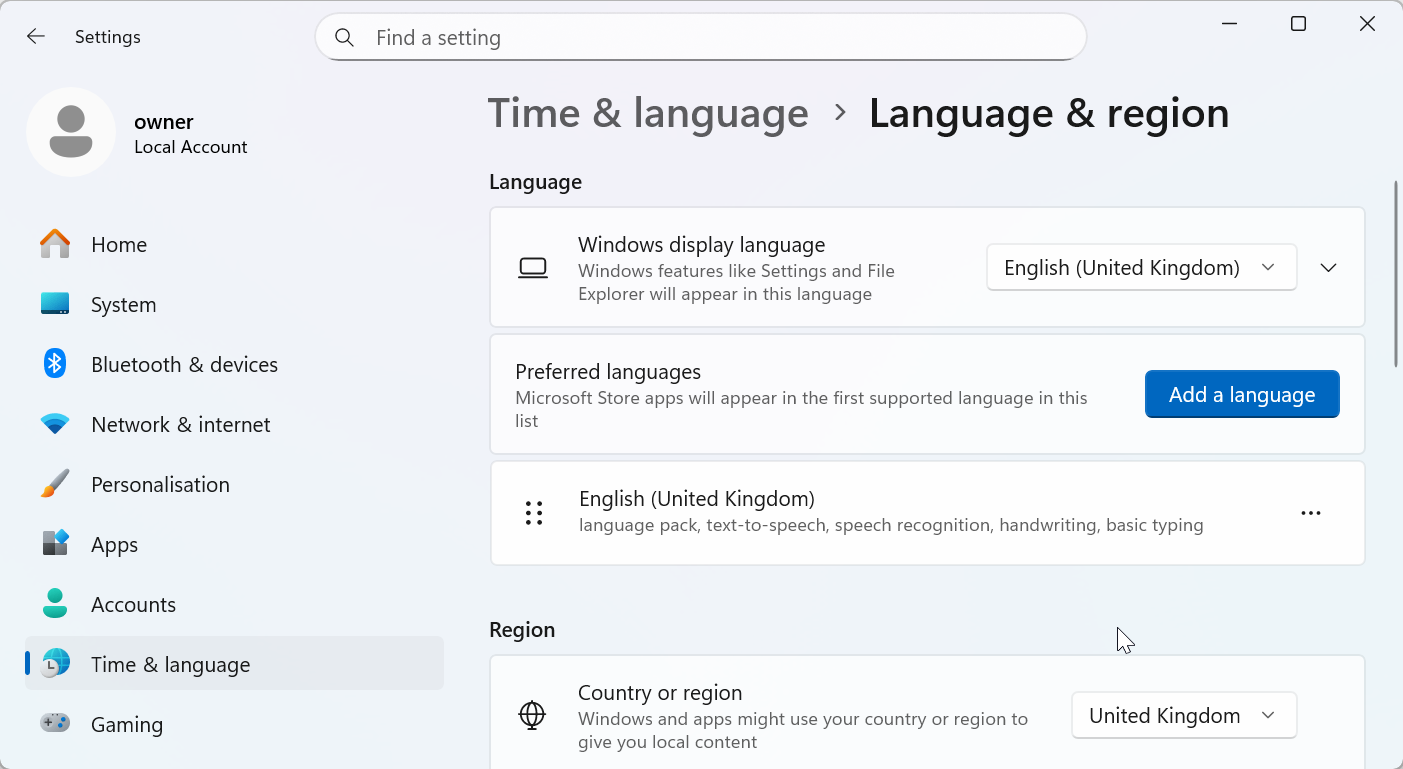Select the Apps icon in sidebar
This screenshot has height=769, width=1403.
tap(55, 544)
